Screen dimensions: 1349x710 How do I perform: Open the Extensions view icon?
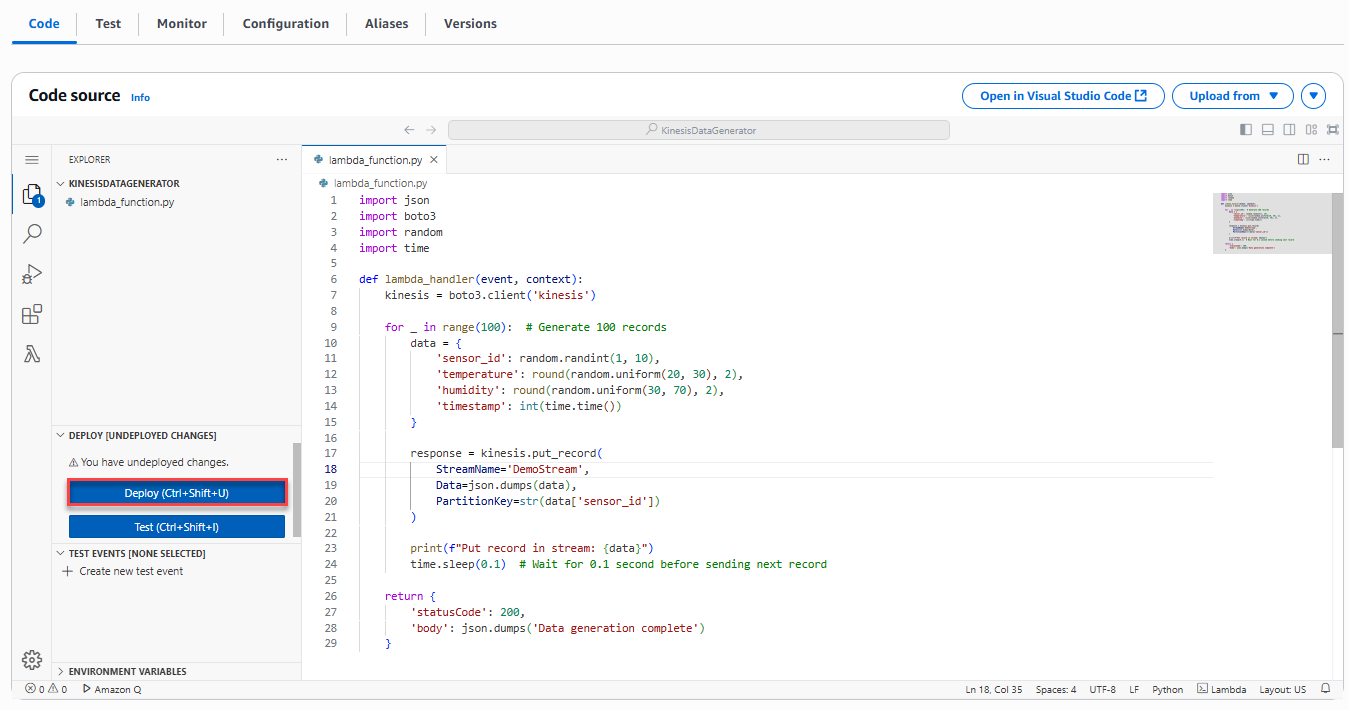coord(32,314)
